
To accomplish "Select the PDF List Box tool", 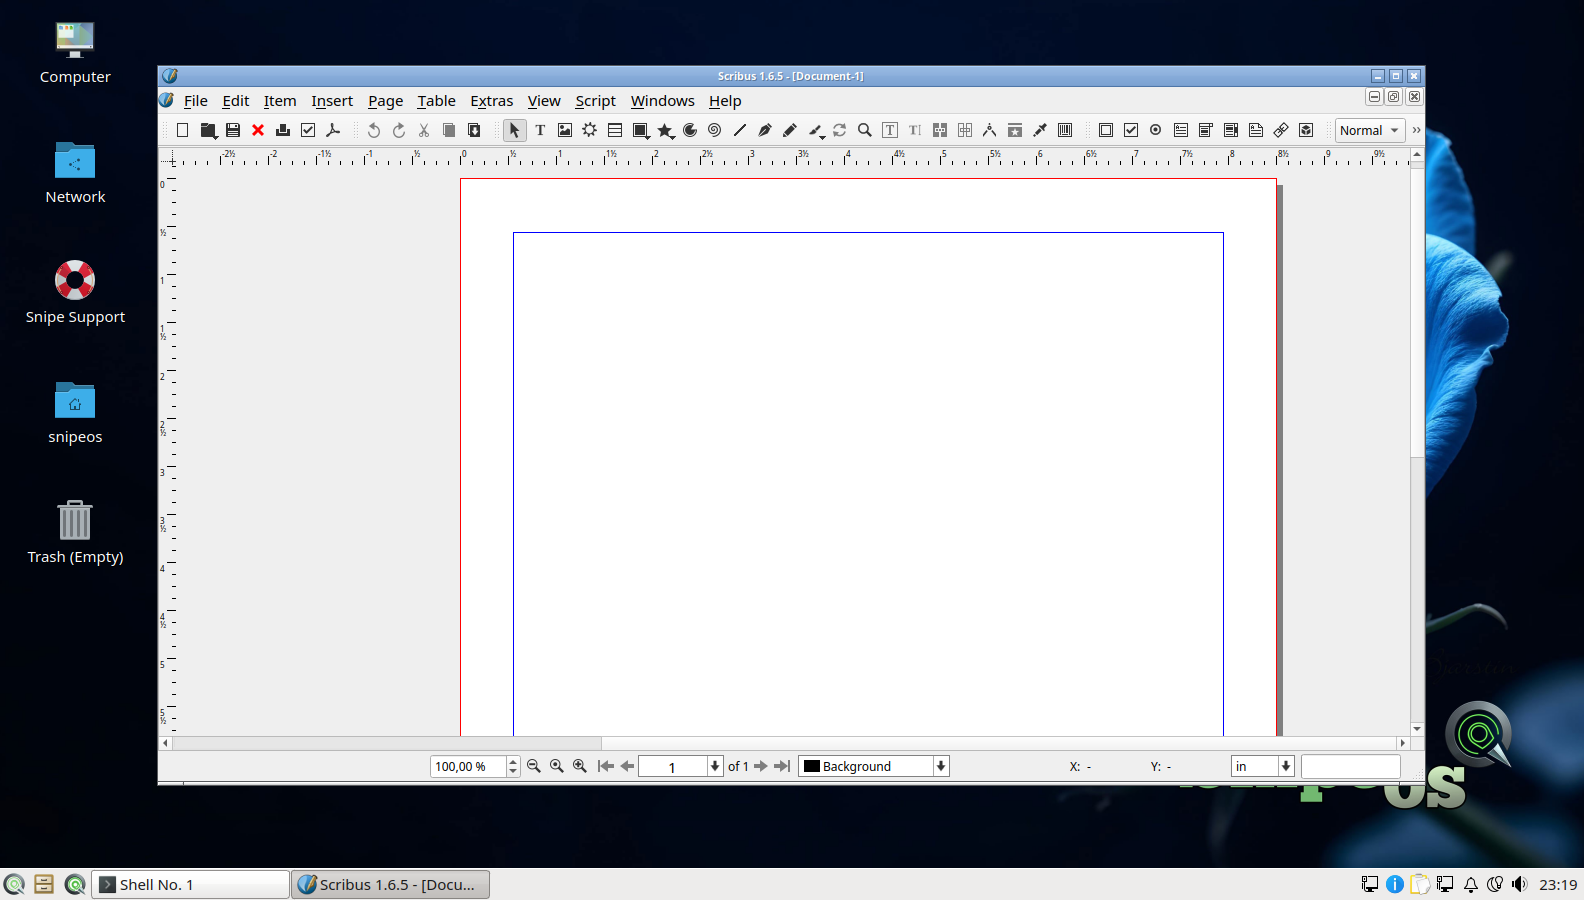I will (1231, 130).
